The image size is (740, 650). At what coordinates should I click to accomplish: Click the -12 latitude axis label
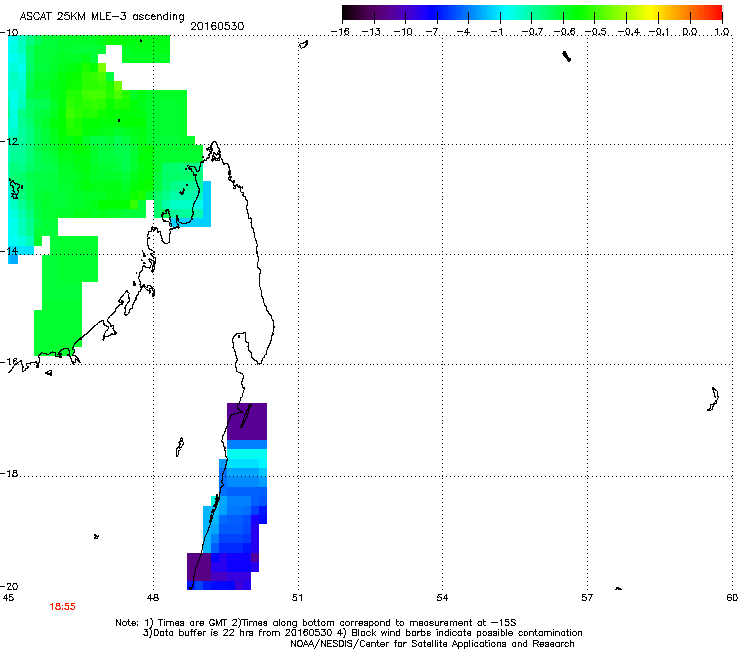tap(9, 142)
